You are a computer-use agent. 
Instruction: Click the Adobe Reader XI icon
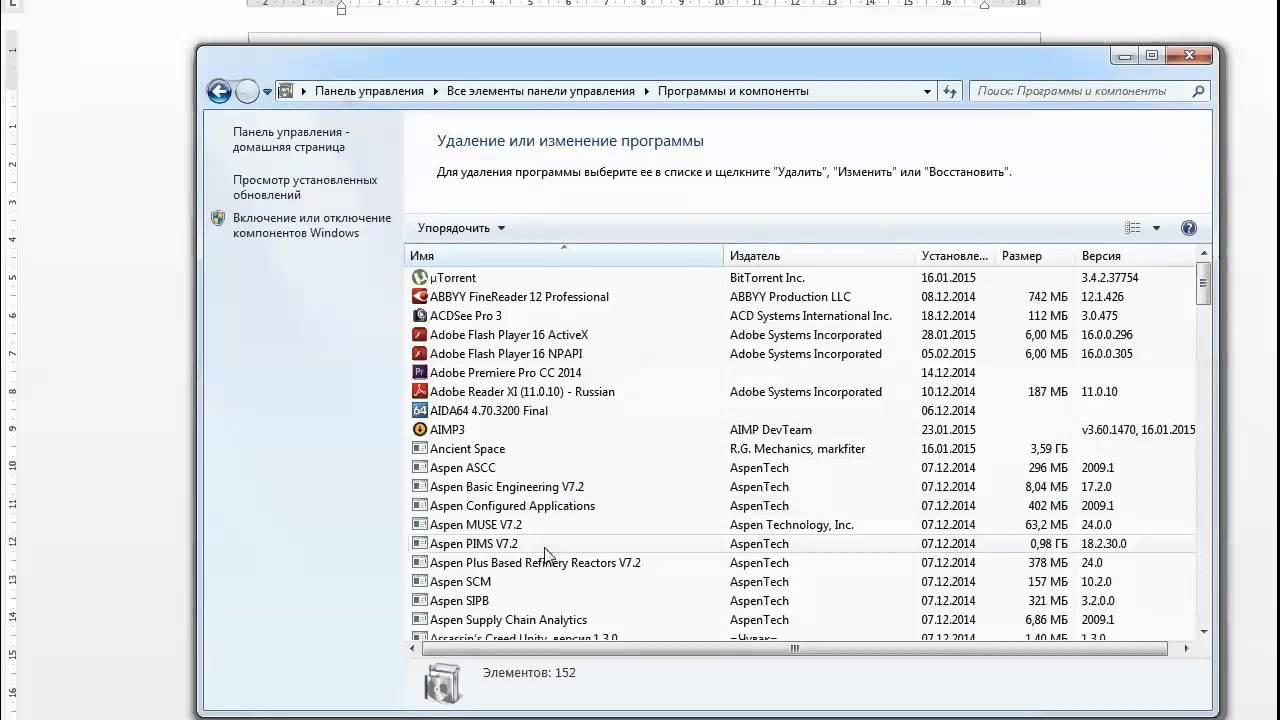coord(420,391)
